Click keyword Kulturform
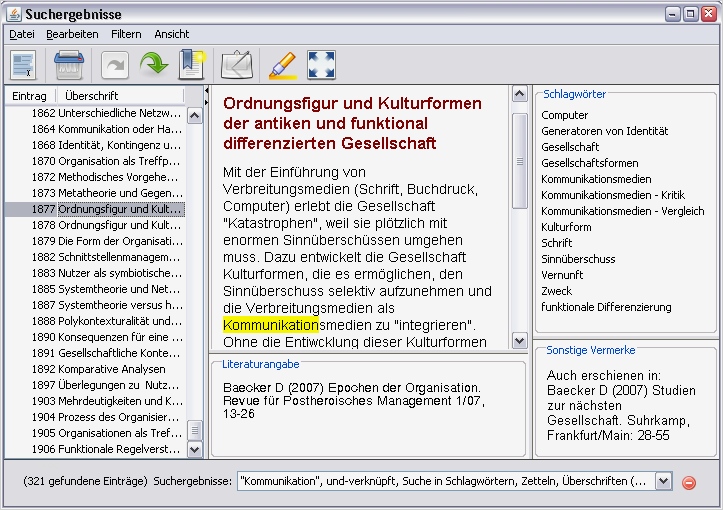Viewport: 723px width, 510px height. pos(566,227)
